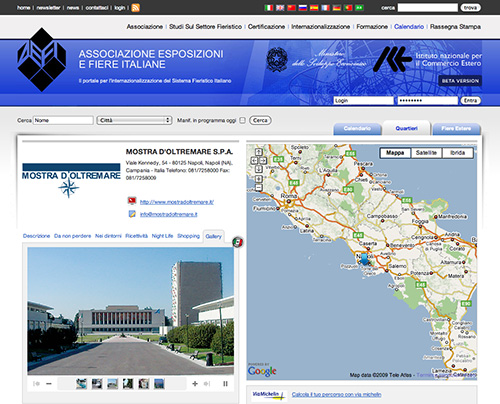Select the green Arabic flag language
The image size is (500, 404).
pyautogui.click(x=359, y=8)
